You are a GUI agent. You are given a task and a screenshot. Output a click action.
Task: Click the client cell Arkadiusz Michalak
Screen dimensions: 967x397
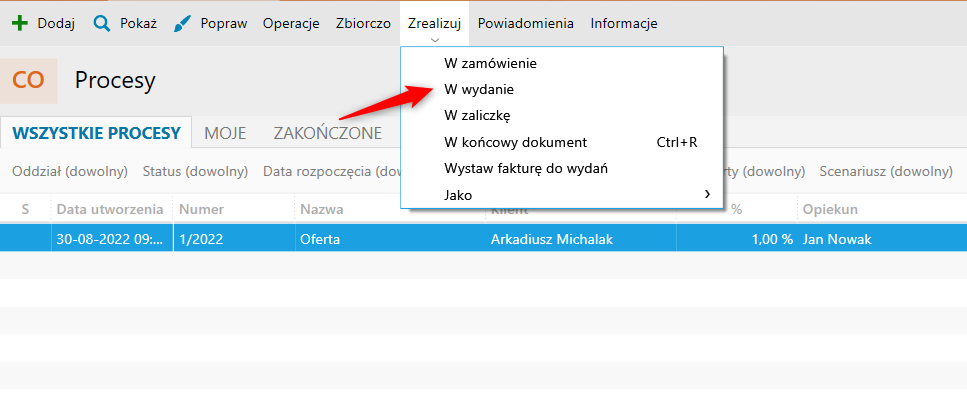pos(580,239)
